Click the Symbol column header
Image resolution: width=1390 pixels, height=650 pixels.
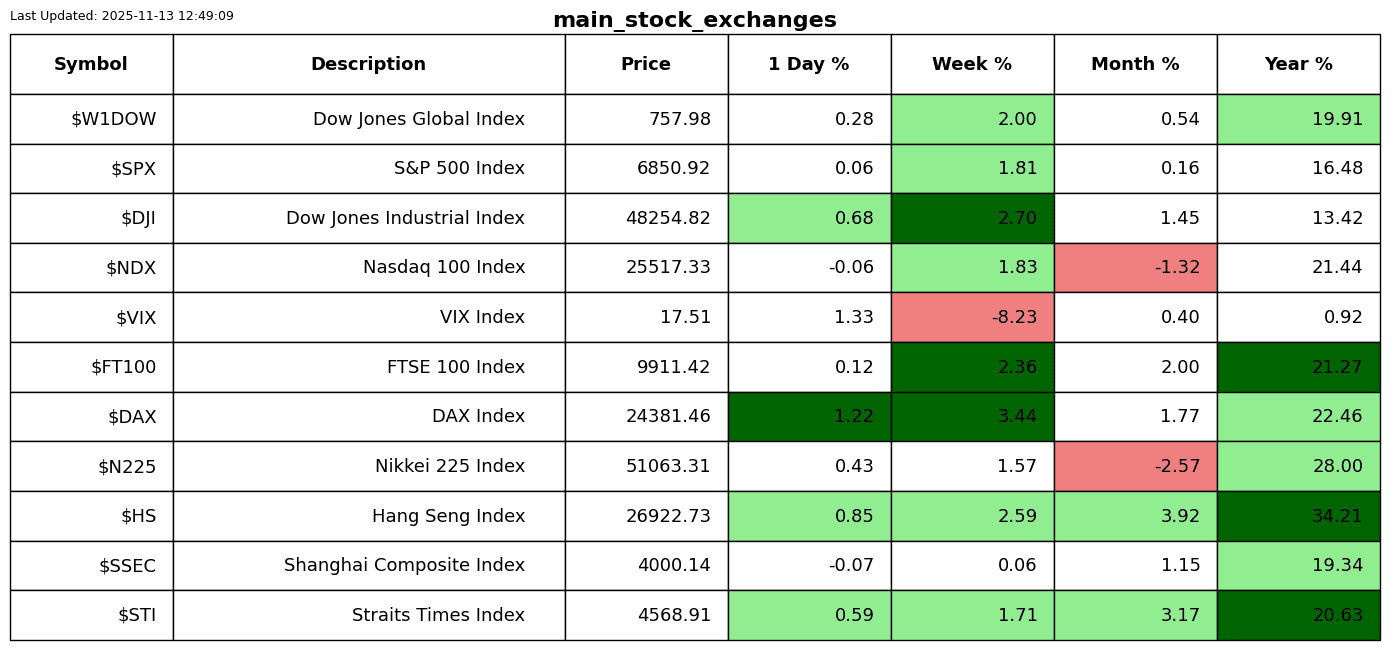pos(91,65)
